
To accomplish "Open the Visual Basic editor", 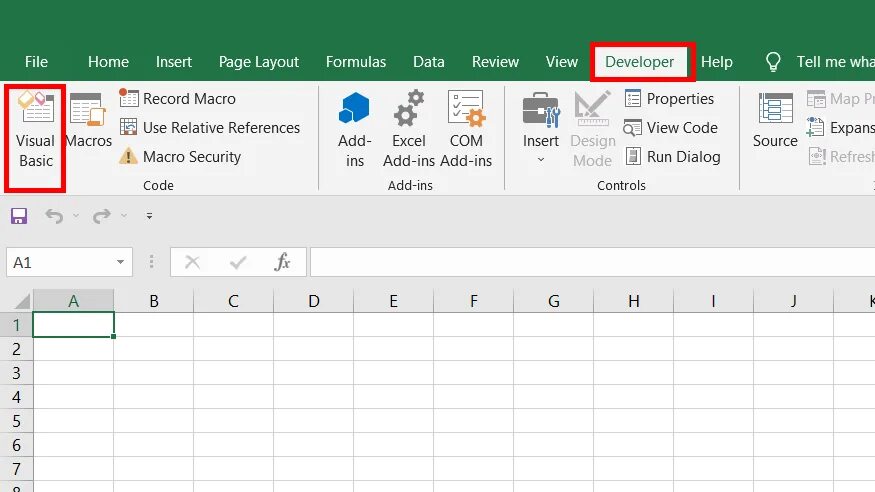I will click(36, 130).
